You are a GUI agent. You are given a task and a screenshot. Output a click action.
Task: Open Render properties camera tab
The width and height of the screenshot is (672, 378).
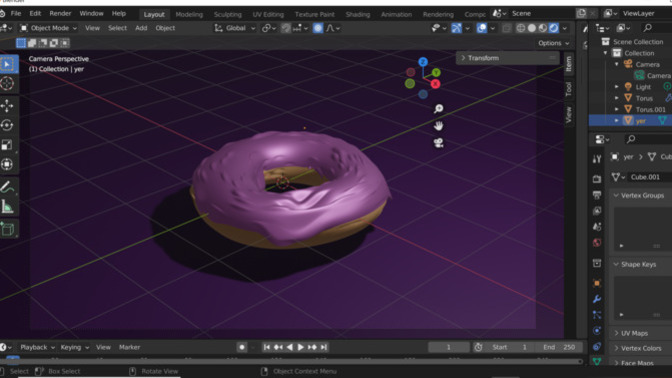coord(597,179)
